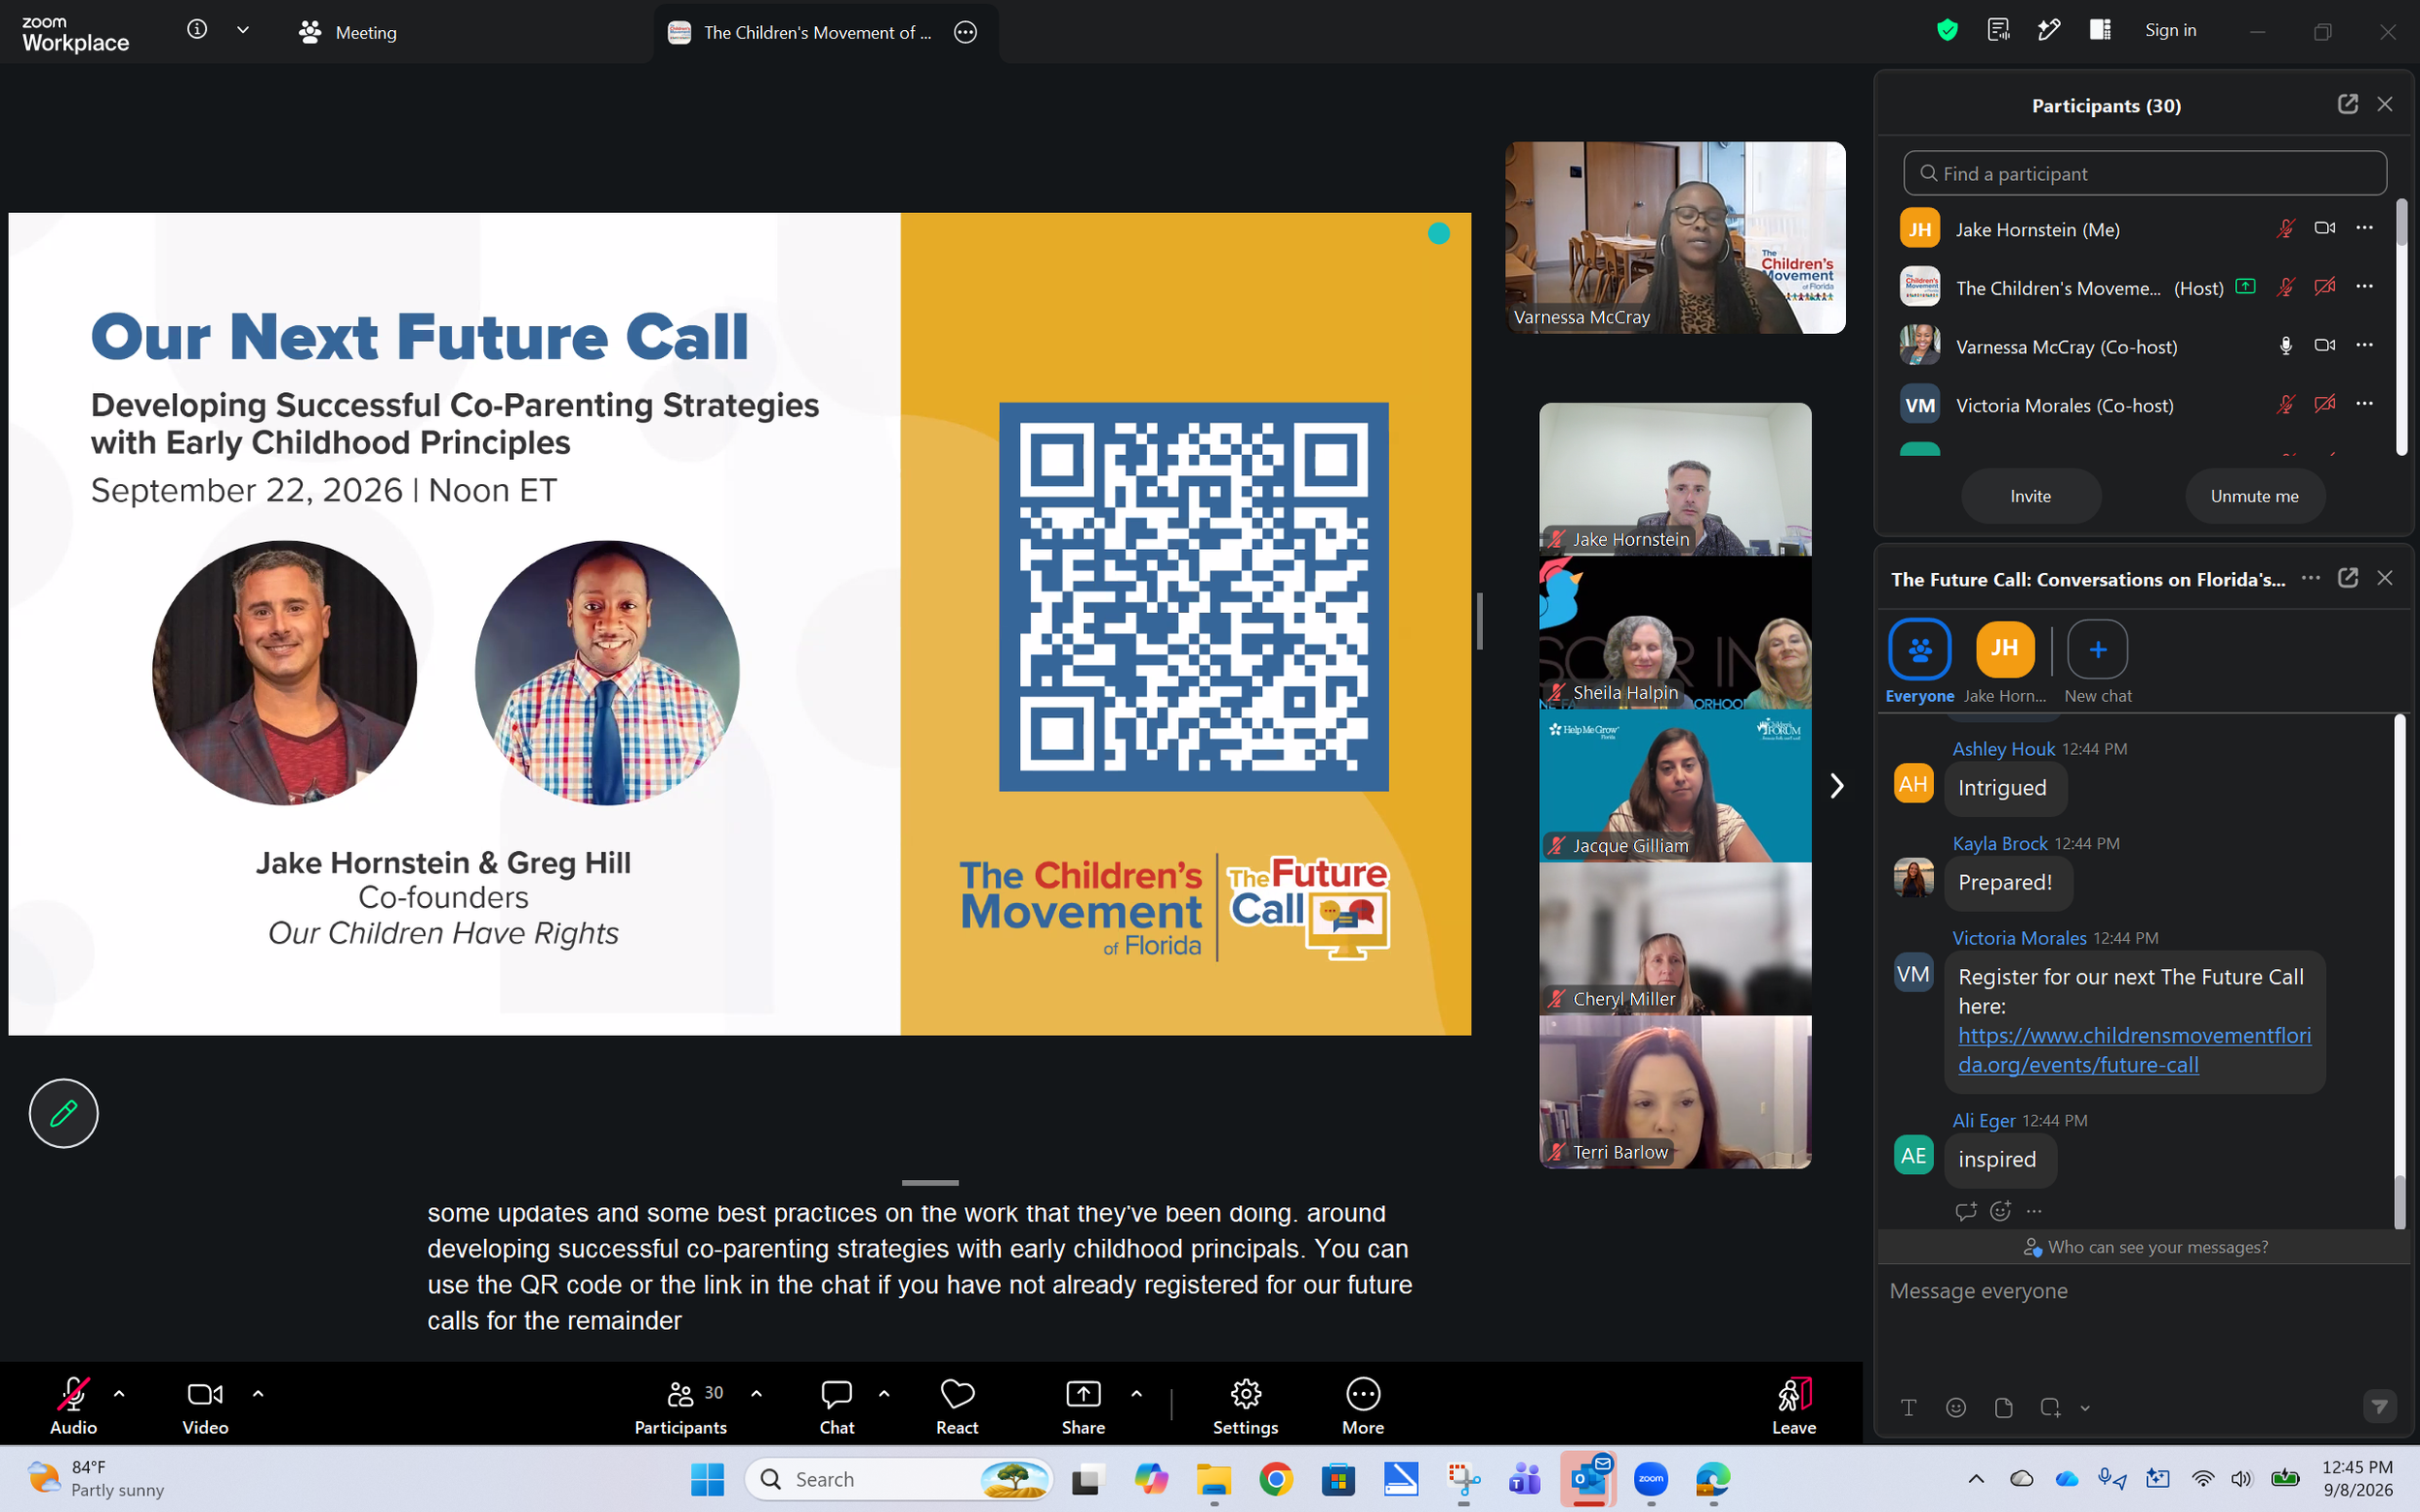The width and height of the screenshot is (2420, 1512).
Task: Open the ellipsis options on the meeting tab
Action: 965,32
